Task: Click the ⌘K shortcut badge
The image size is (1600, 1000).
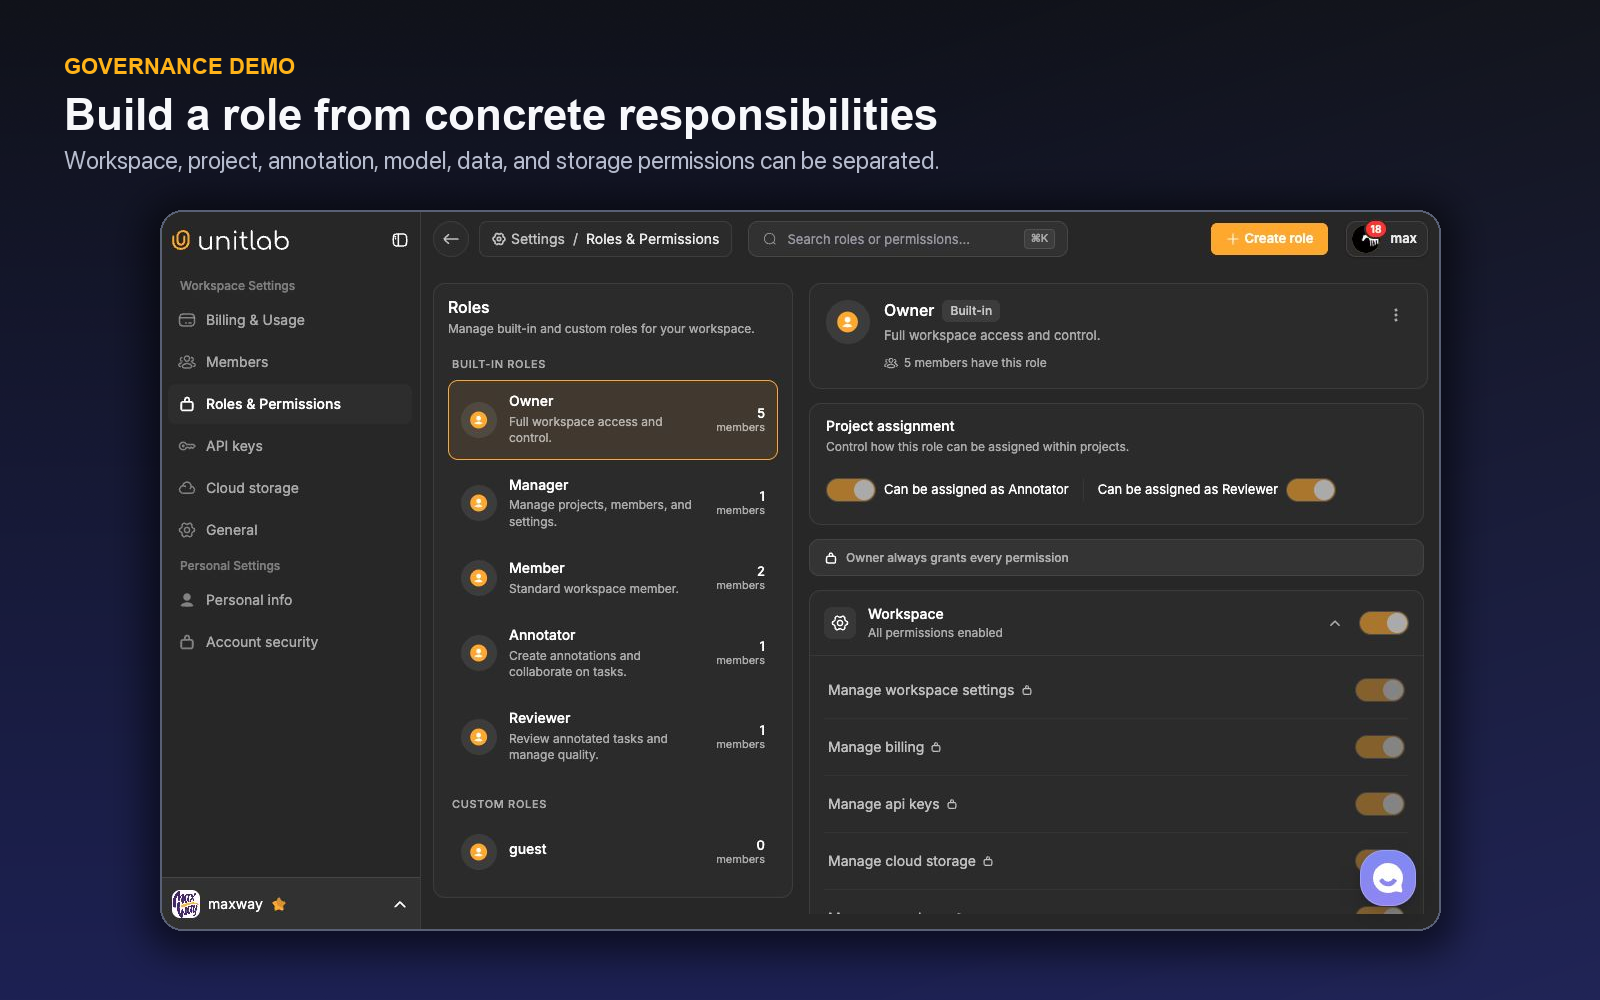Action: pos(1039,239)
